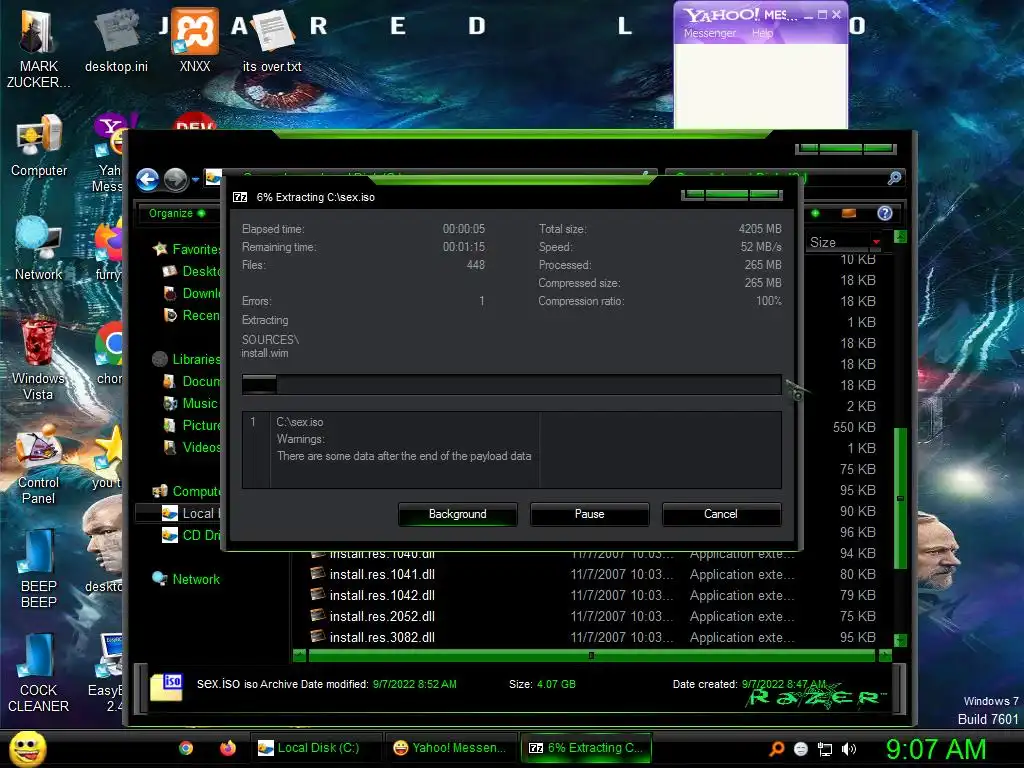Switch to Yahoo! Messenger taskbar item
1024x768 pixels.
coord(450,748)
